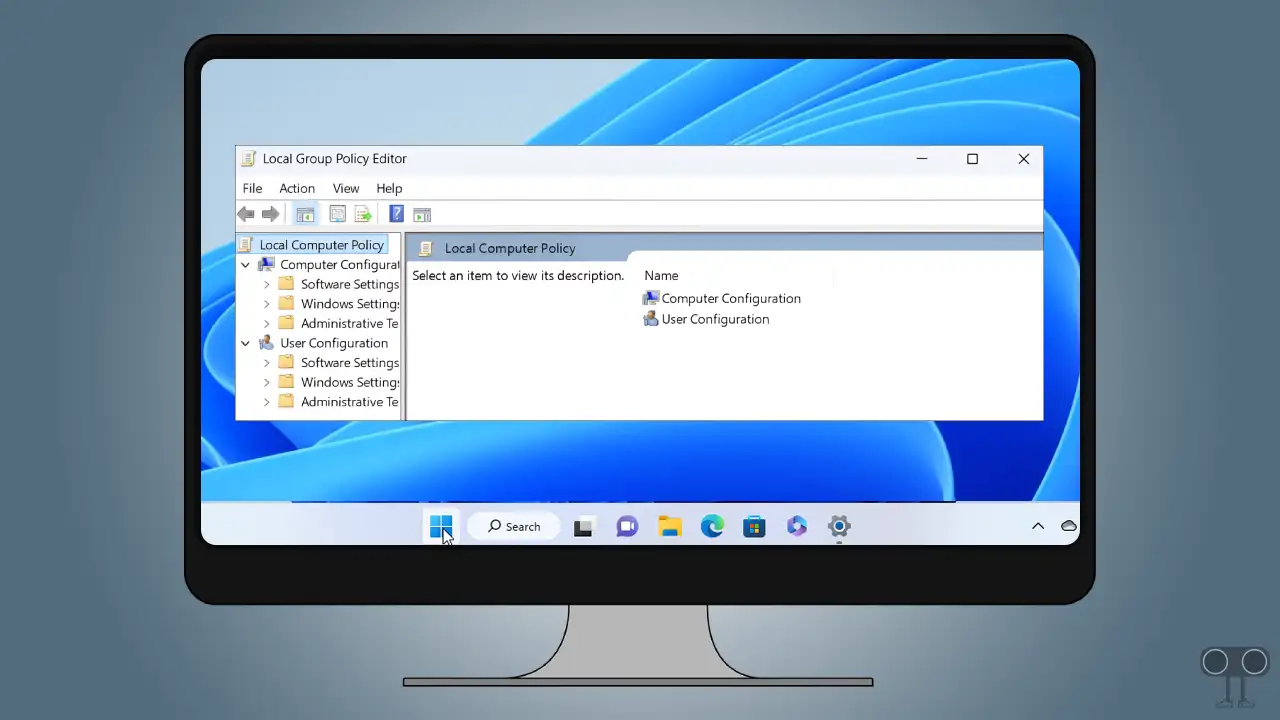This screenshot has height=720, width=1280.
Task: Open Task View from the taskbar
Action: (x=583, y=526)
